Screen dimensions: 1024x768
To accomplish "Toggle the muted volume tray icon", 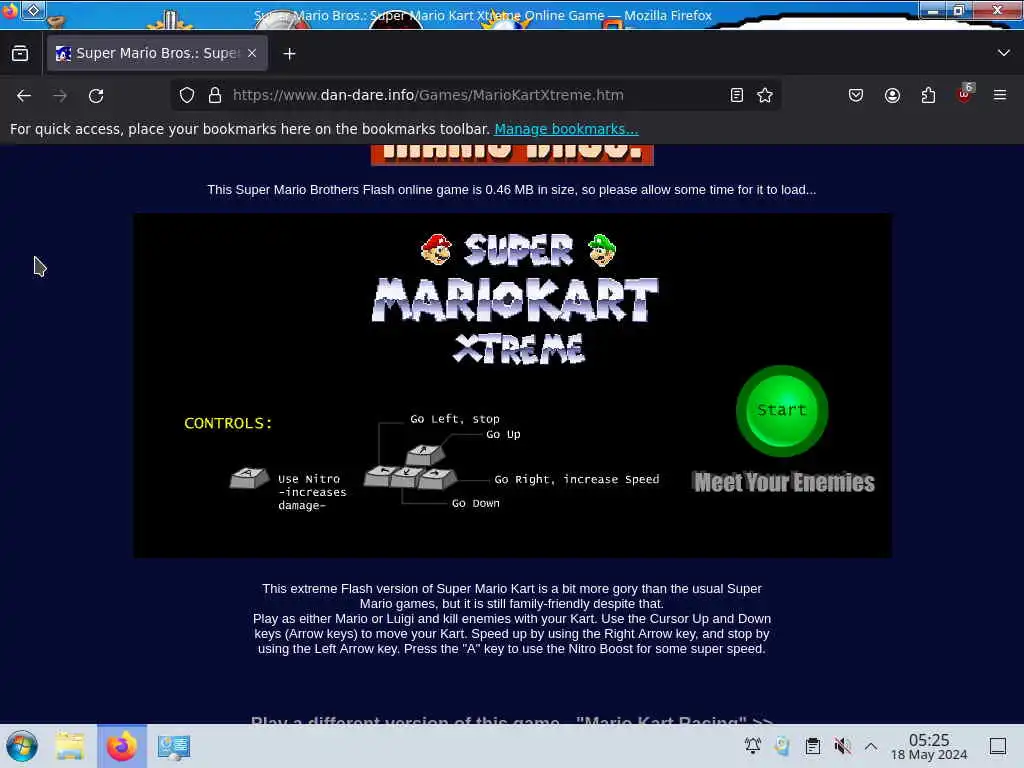I will pyautogui.click(x=842, y=745).
